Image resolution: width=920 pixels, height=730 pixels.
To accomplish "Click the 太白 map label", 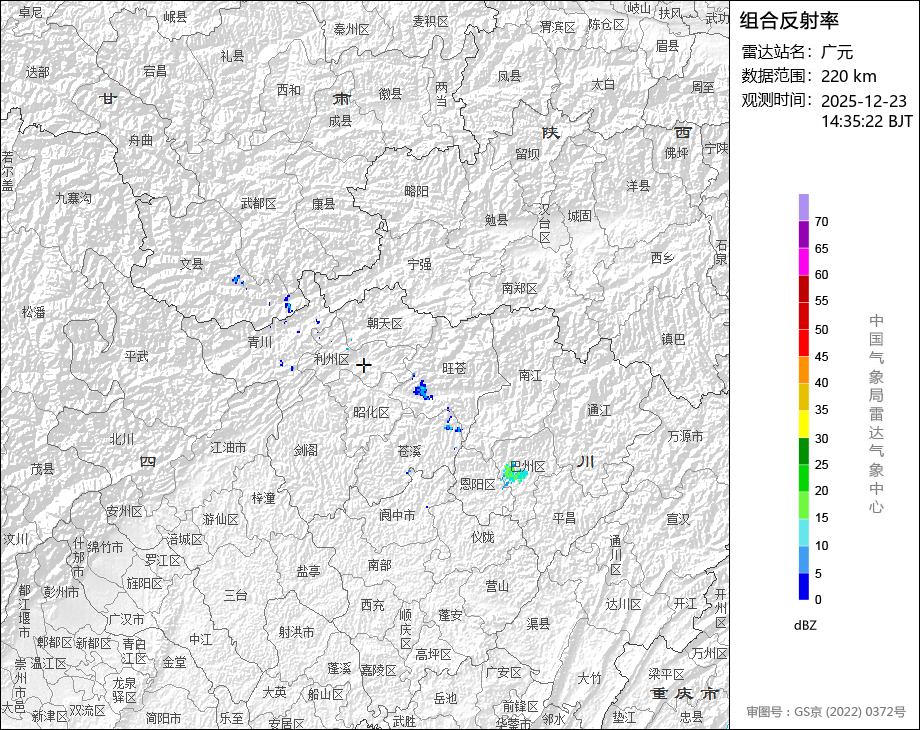I will pos(603,85).
